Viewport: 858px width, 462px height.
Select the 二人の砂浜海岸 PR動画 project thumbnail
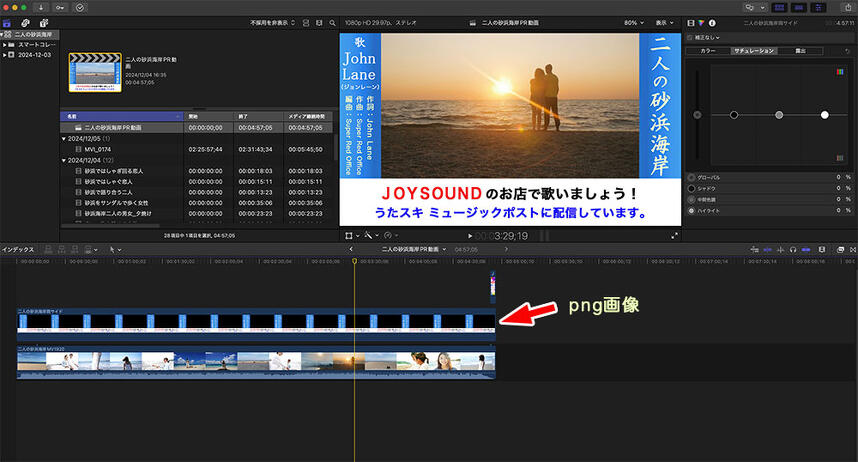tap(94, 73)
